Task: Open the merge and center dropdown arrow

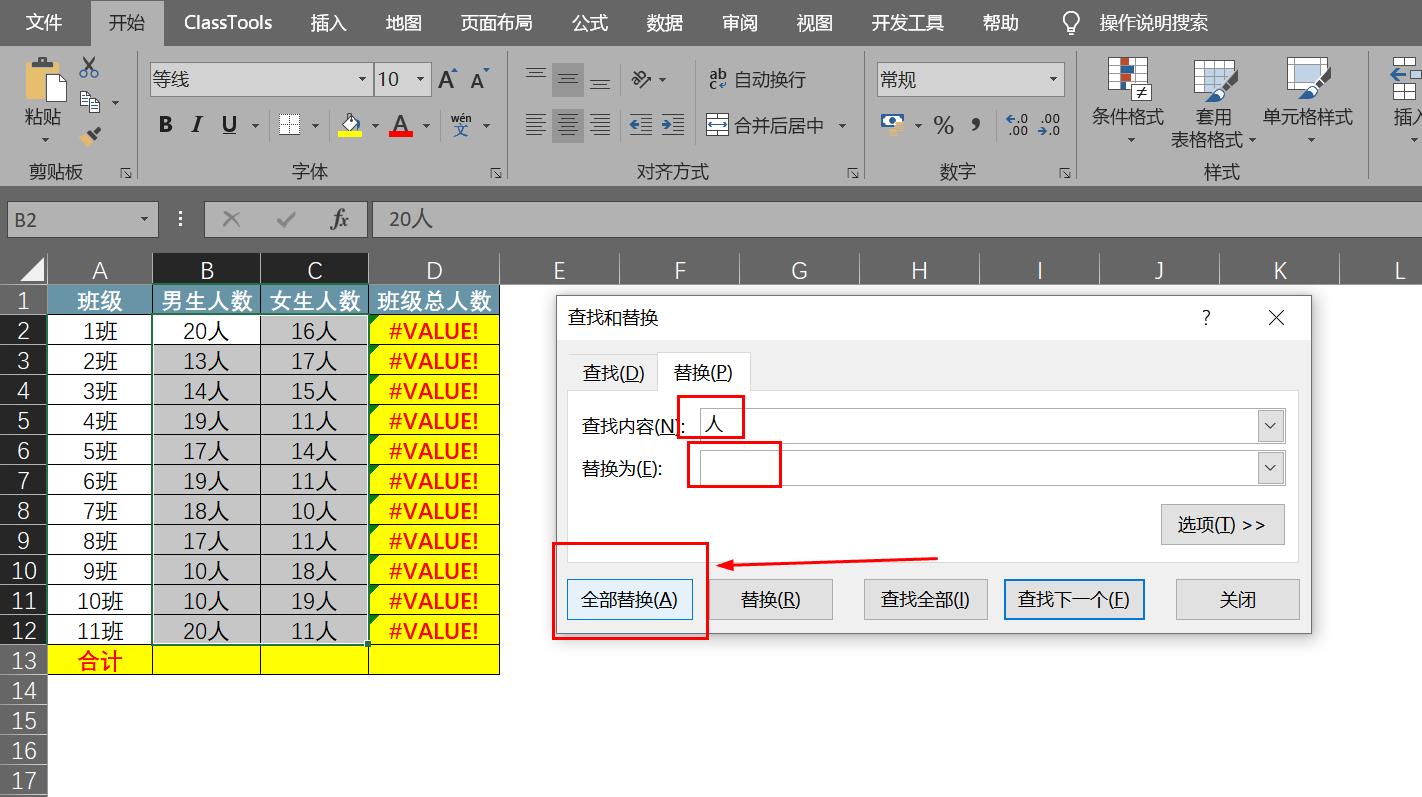Action: click(x=842, y=126)
